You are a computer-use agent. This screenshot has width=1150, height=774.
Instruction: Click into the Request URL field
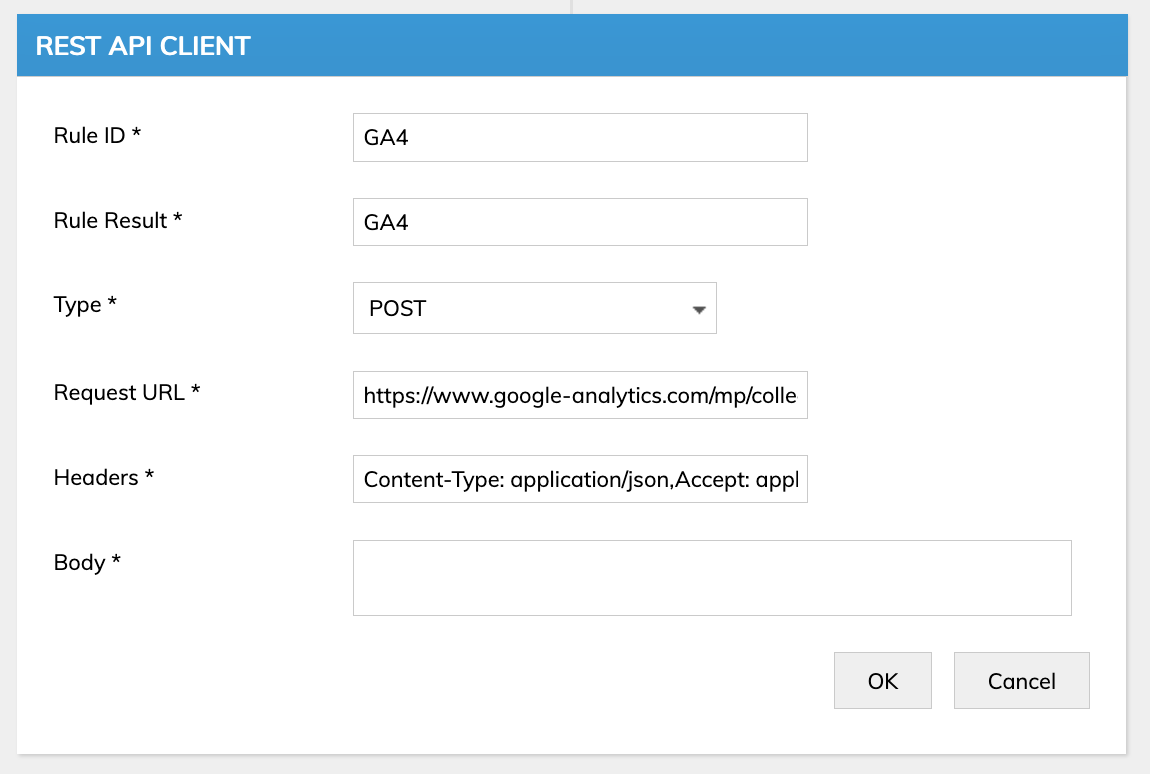click(579, 395)
